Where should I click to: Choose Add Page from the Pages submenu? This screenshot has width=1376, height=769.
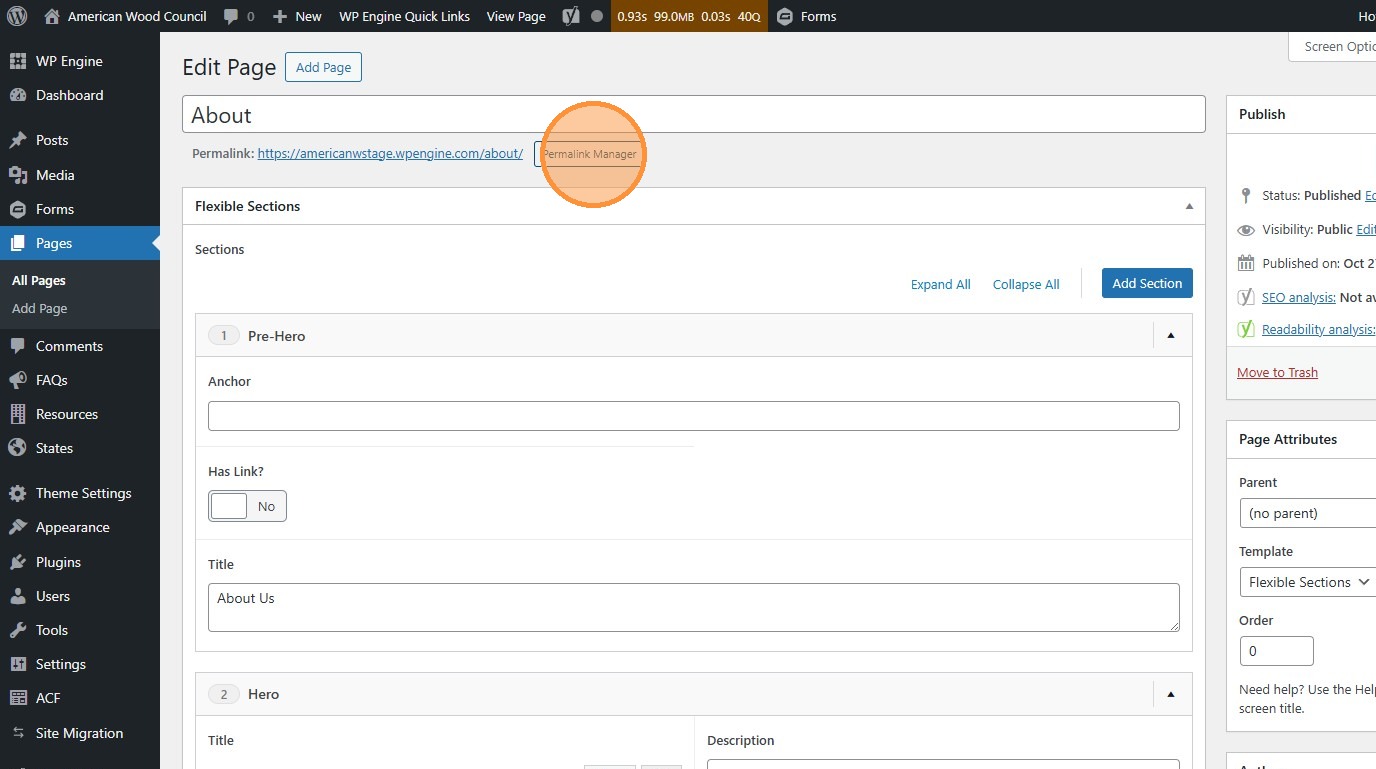click(40, 309)
